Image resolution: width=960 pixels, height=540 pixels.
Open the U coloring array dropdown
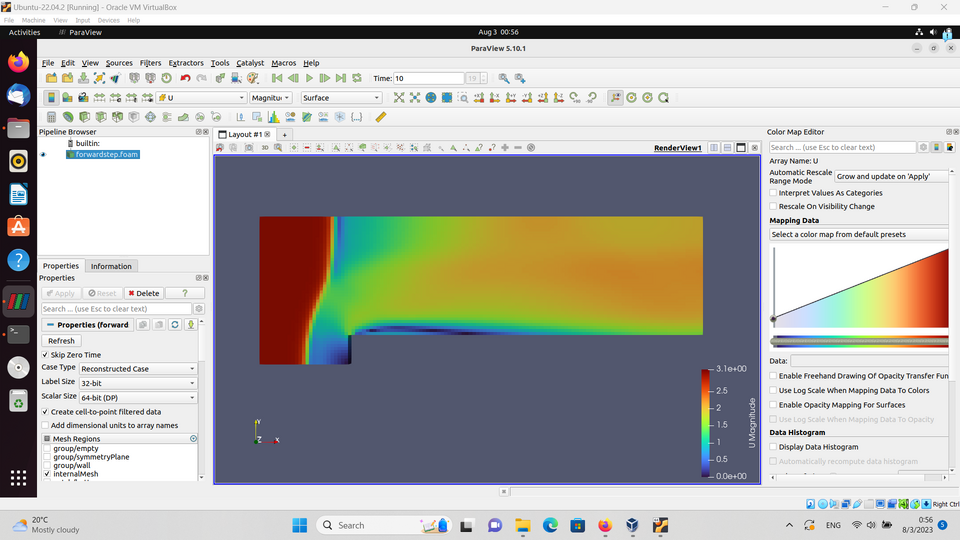(x=201, y=98)
